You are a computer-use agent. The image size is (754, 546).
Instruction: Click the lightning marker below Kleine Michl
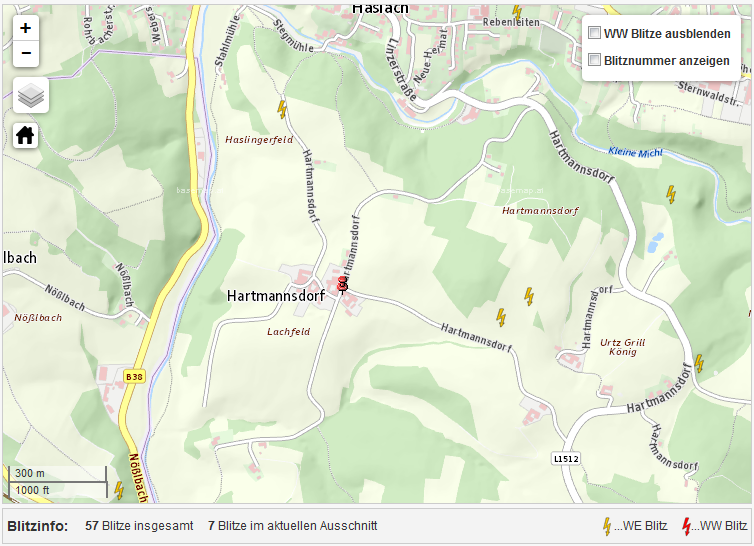[x=671, y=194]
